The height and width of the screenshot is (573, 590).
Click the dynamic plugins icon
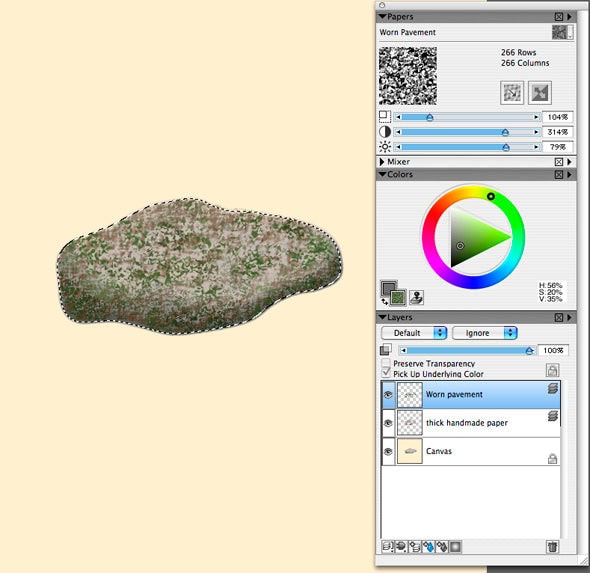(401, 546)
